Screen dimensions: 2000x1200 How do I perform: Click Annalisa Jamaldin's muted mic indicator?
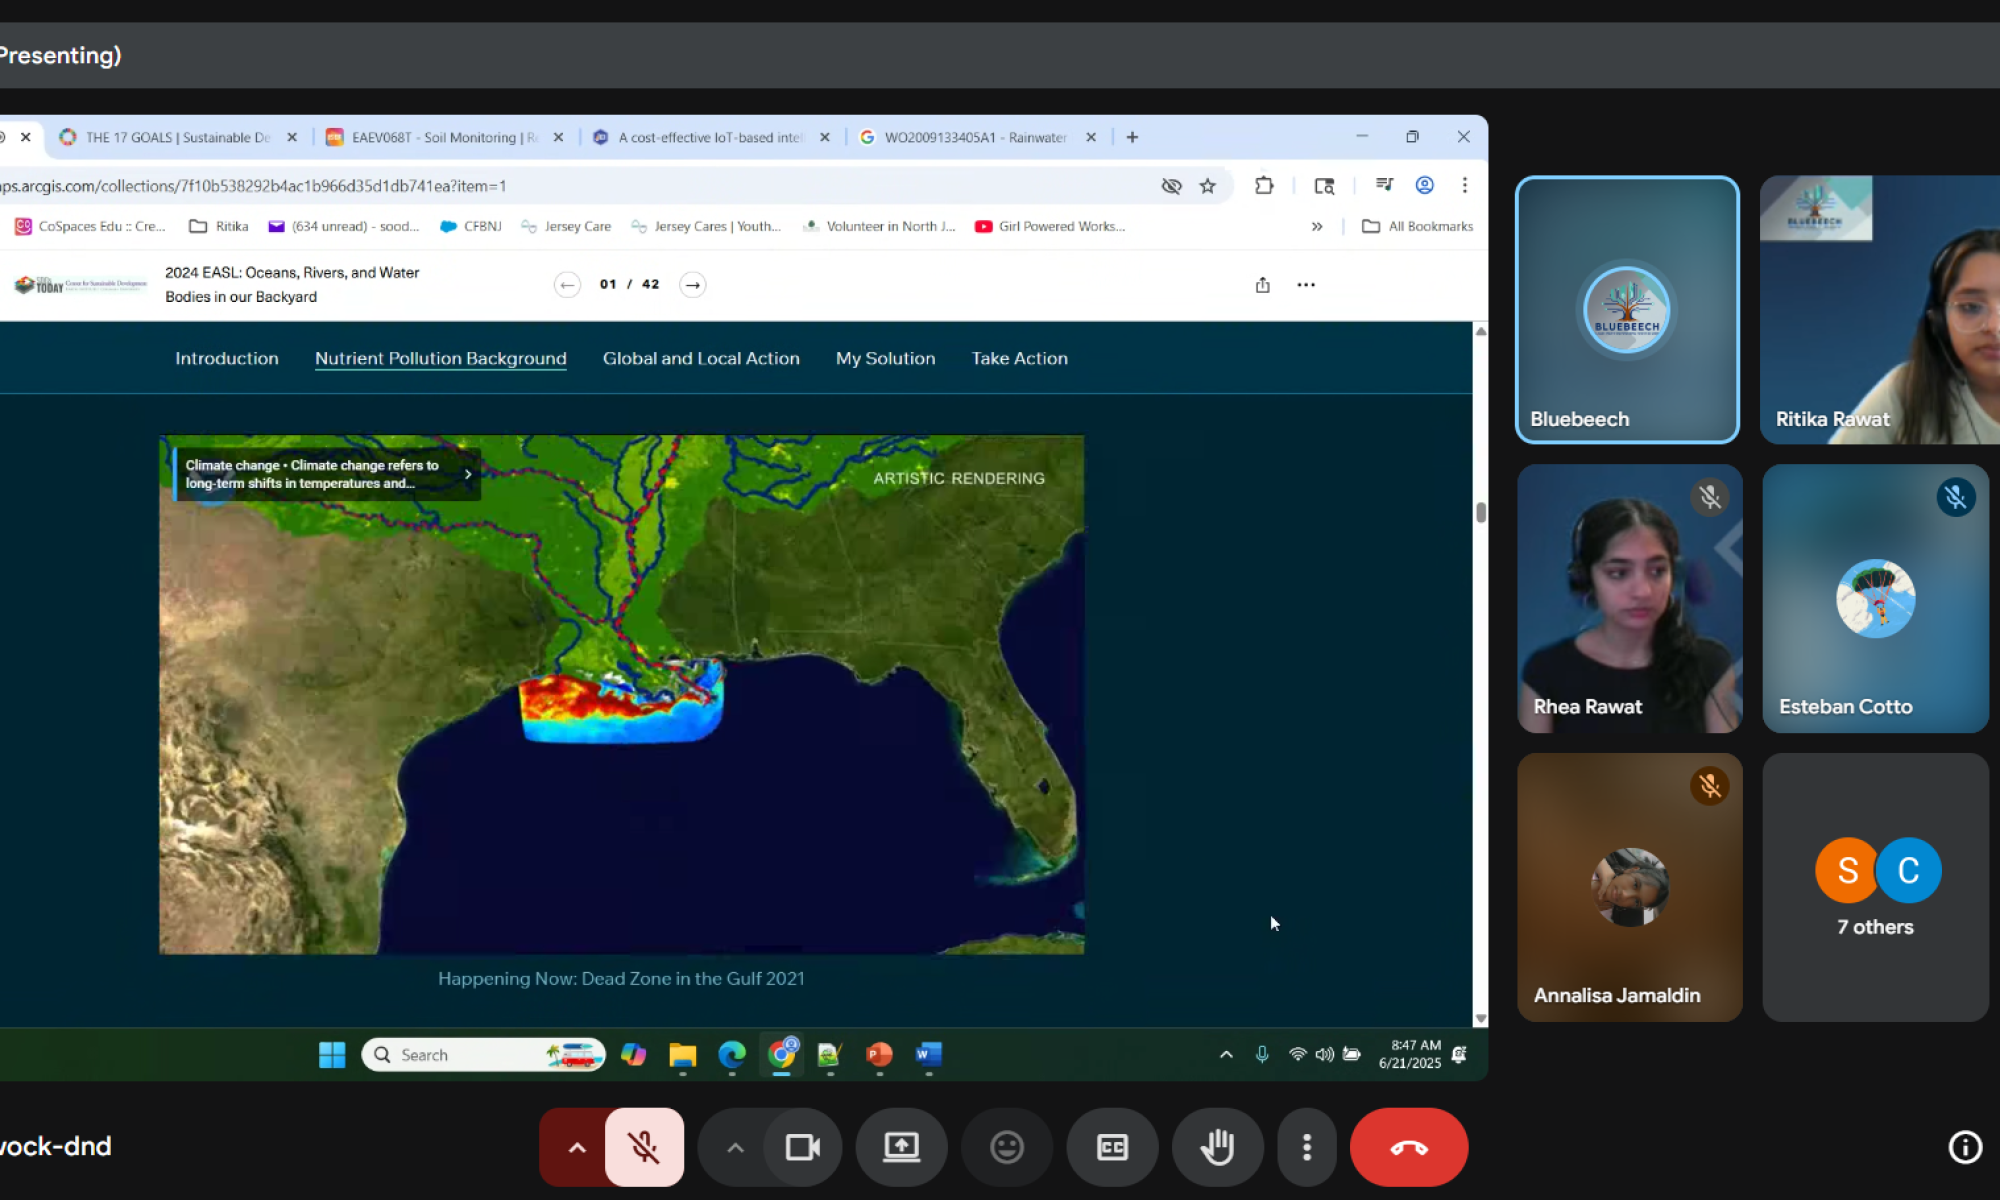(x=1709, y=786)
